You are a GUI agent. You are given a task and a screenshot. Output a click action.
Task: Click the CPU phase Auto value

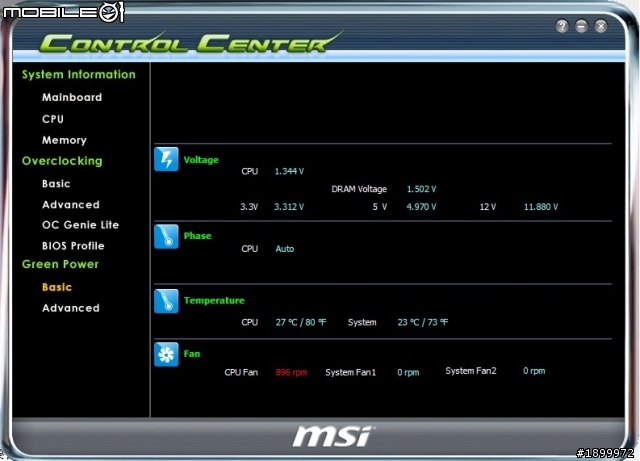pos(284,249)
